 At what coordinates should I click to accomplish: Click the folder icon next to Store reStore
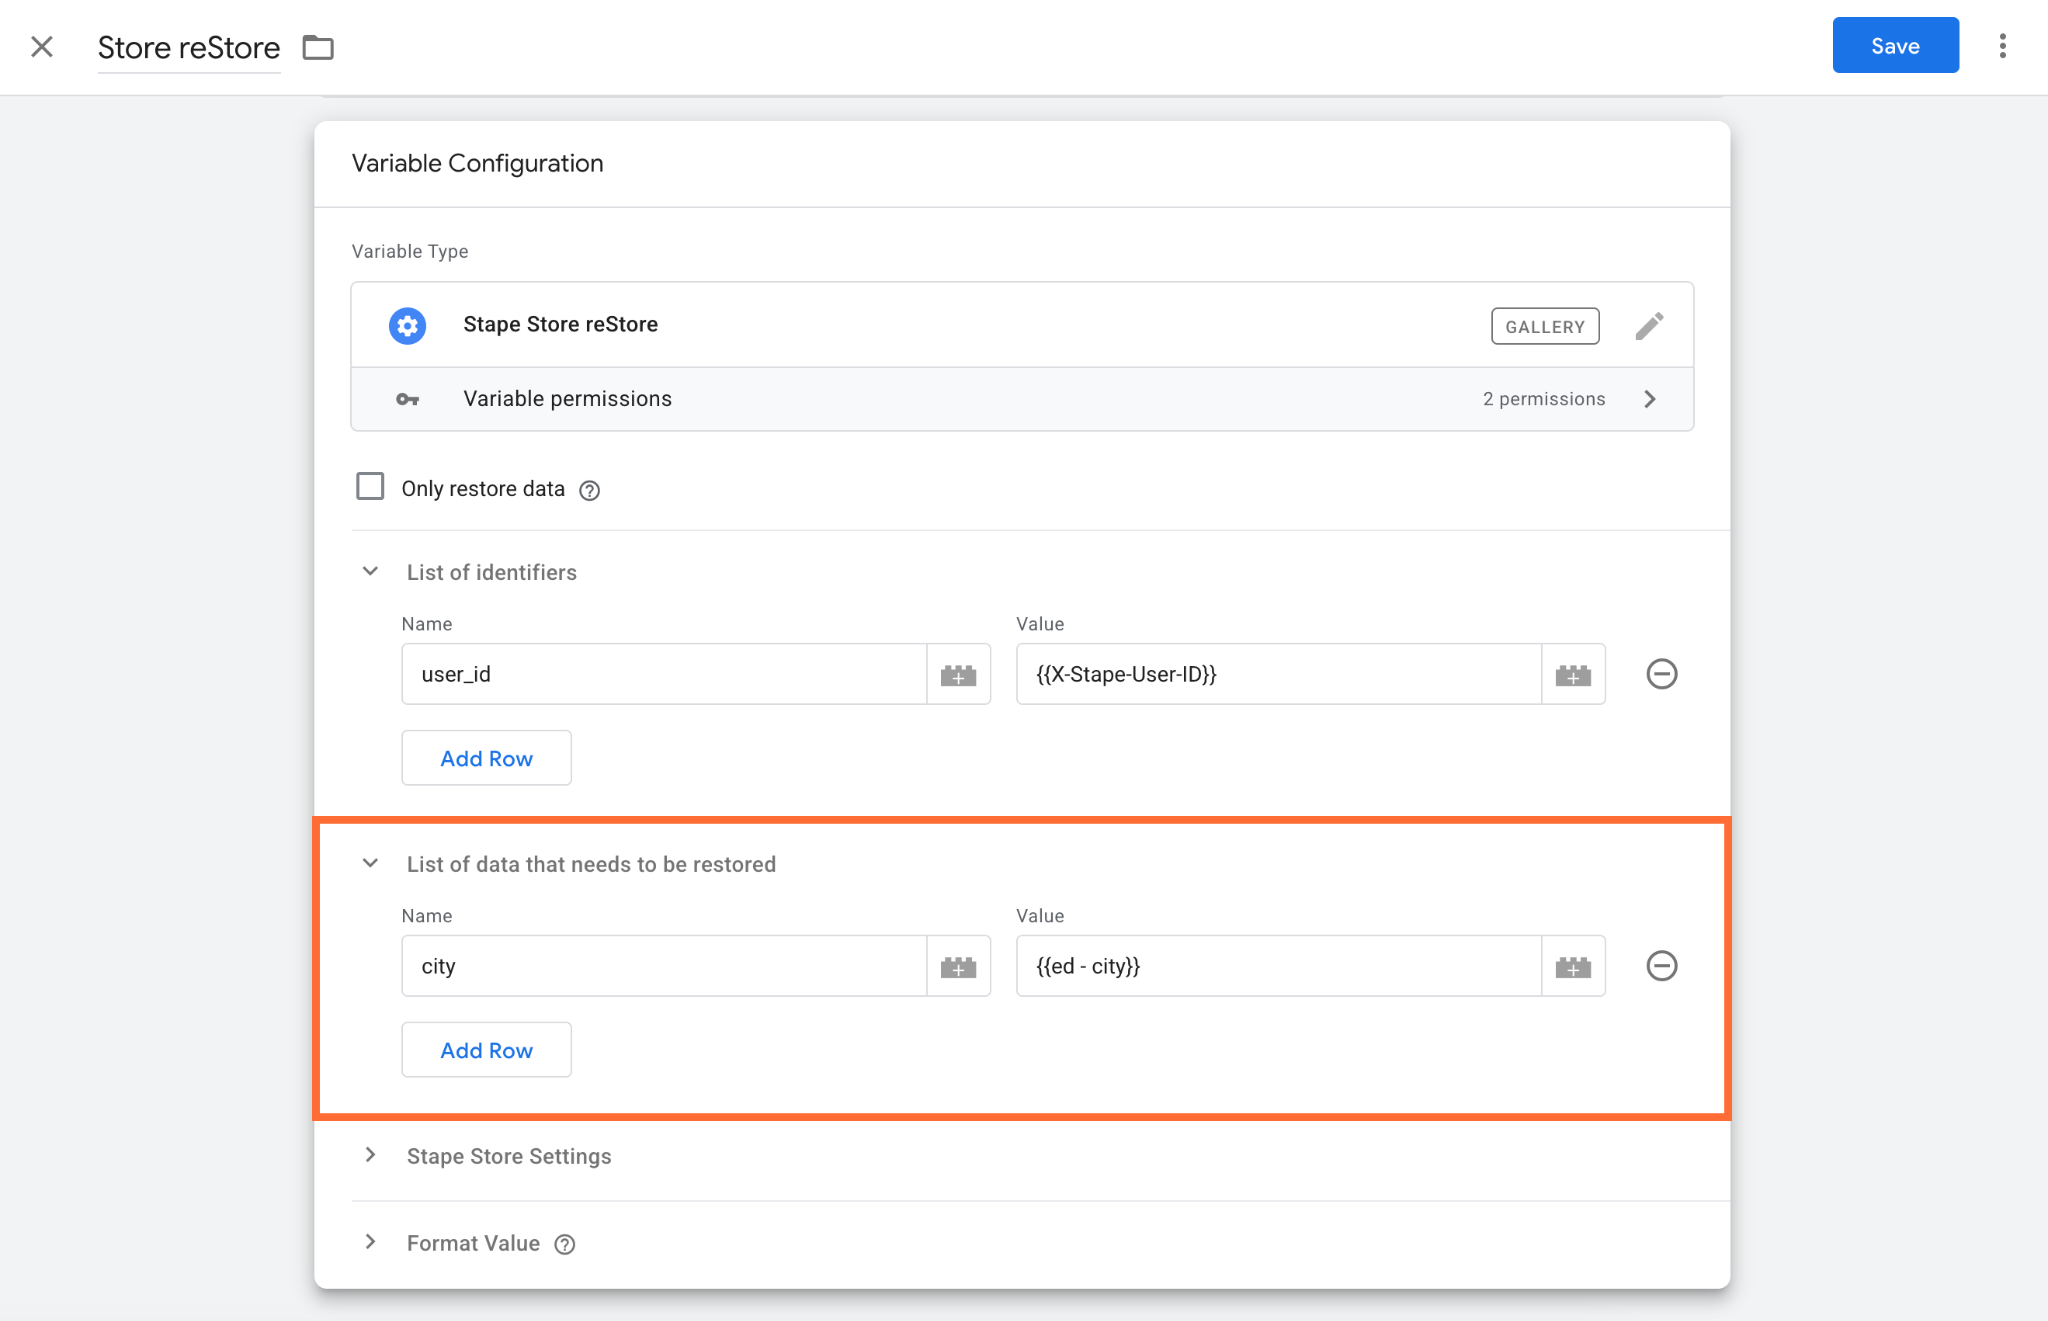pyautogui.click(x=318, y=47)
